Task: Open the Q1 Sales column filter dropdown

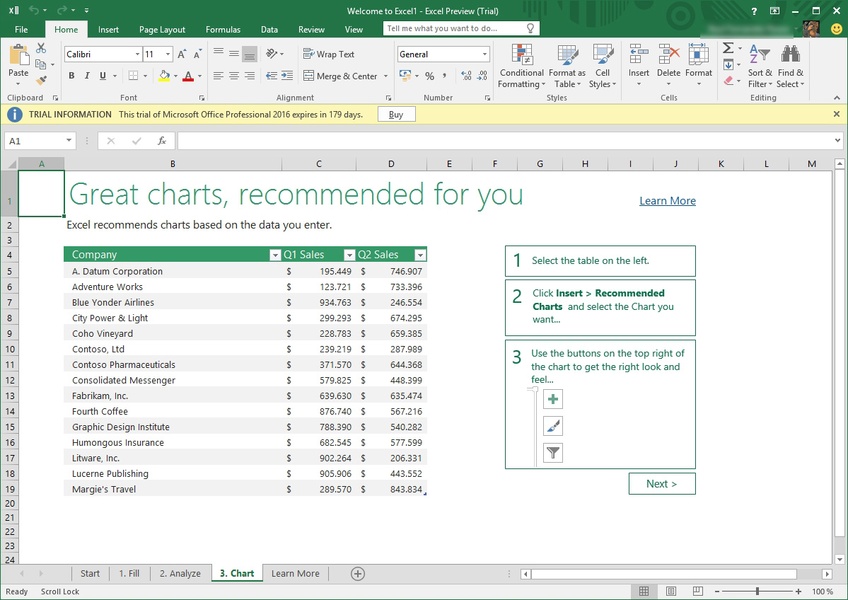Action: click(349, 255)
